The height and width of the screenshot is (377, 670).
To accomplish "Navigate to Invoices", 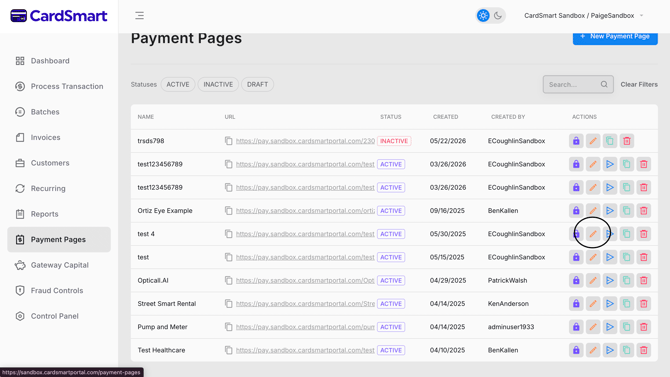I will [59, 138].
